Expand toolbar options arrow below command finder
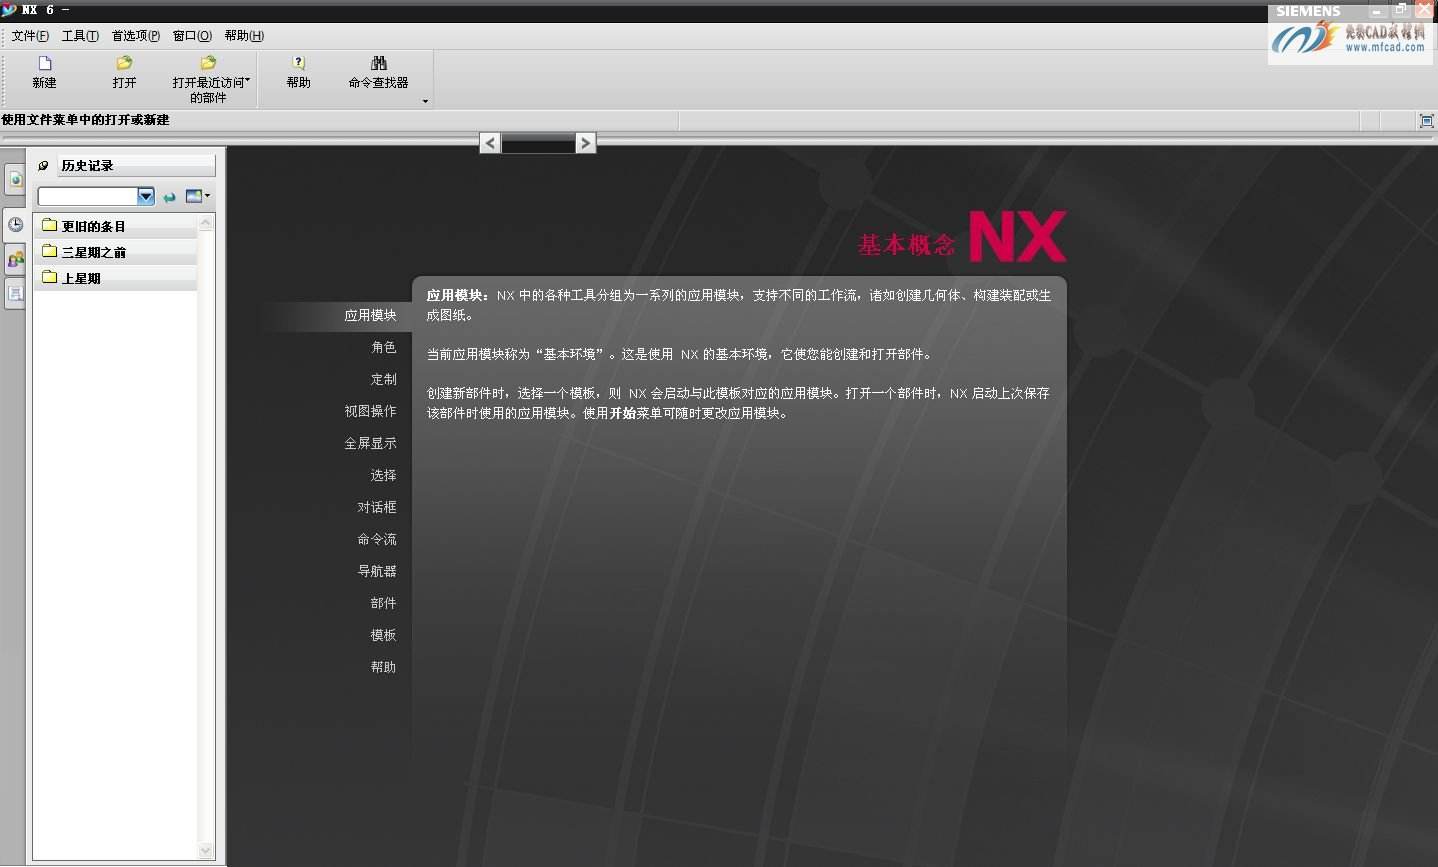Viewport: 1438px width, 867px height. click(x=425, y=101)
